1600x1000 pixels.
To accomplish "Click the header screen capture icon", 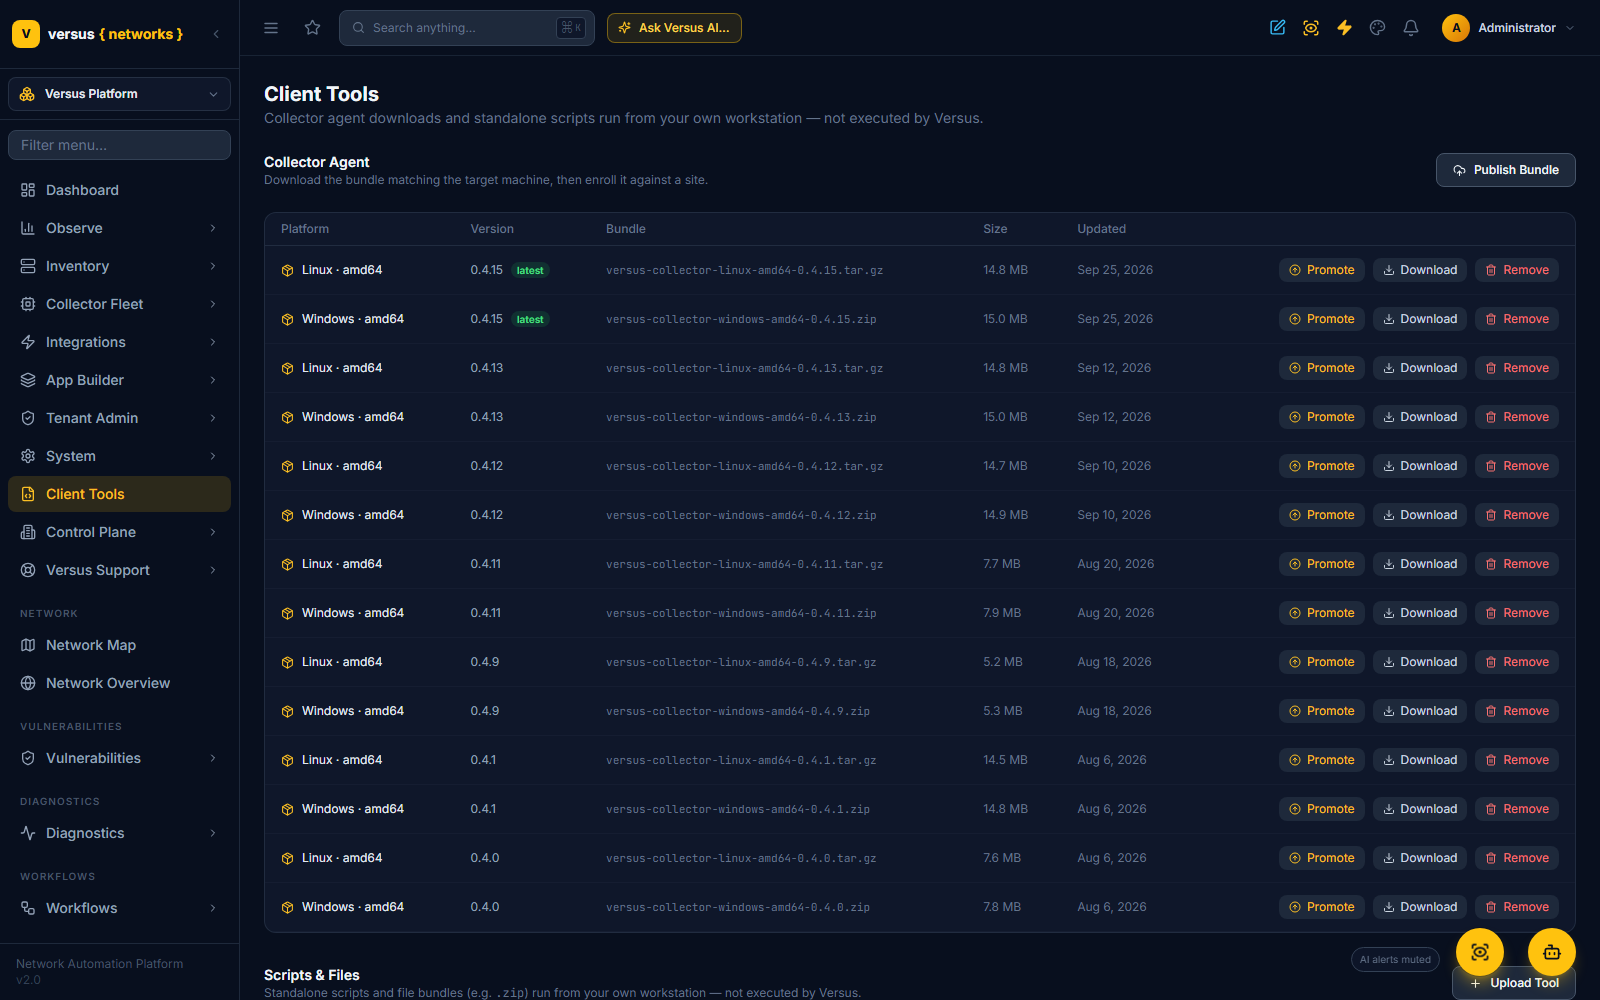I will tap(1311, 28).
